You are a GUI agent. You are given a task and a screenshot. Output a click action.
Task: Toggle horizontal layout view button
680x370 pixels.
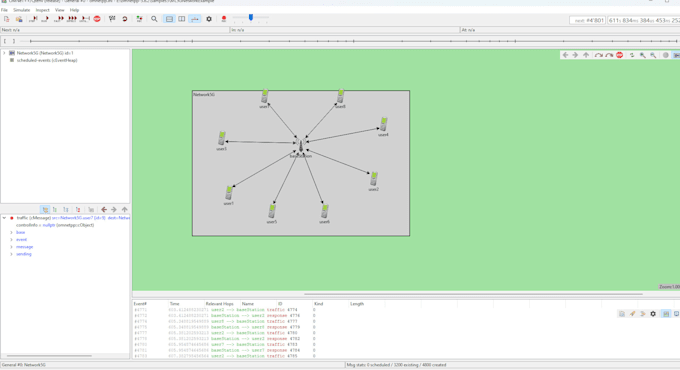pyautogui.click(x=169, y=19)
